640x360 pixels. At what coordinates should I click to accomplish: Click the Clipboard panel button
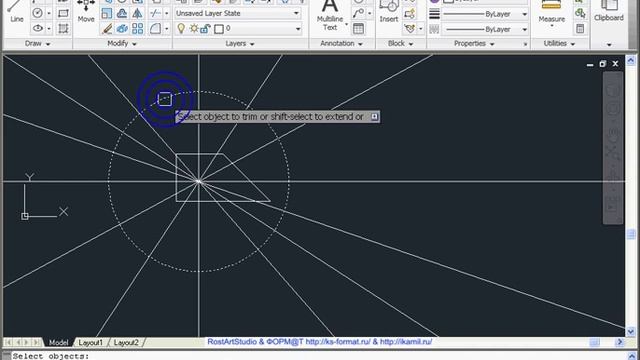tap(609, 11)
